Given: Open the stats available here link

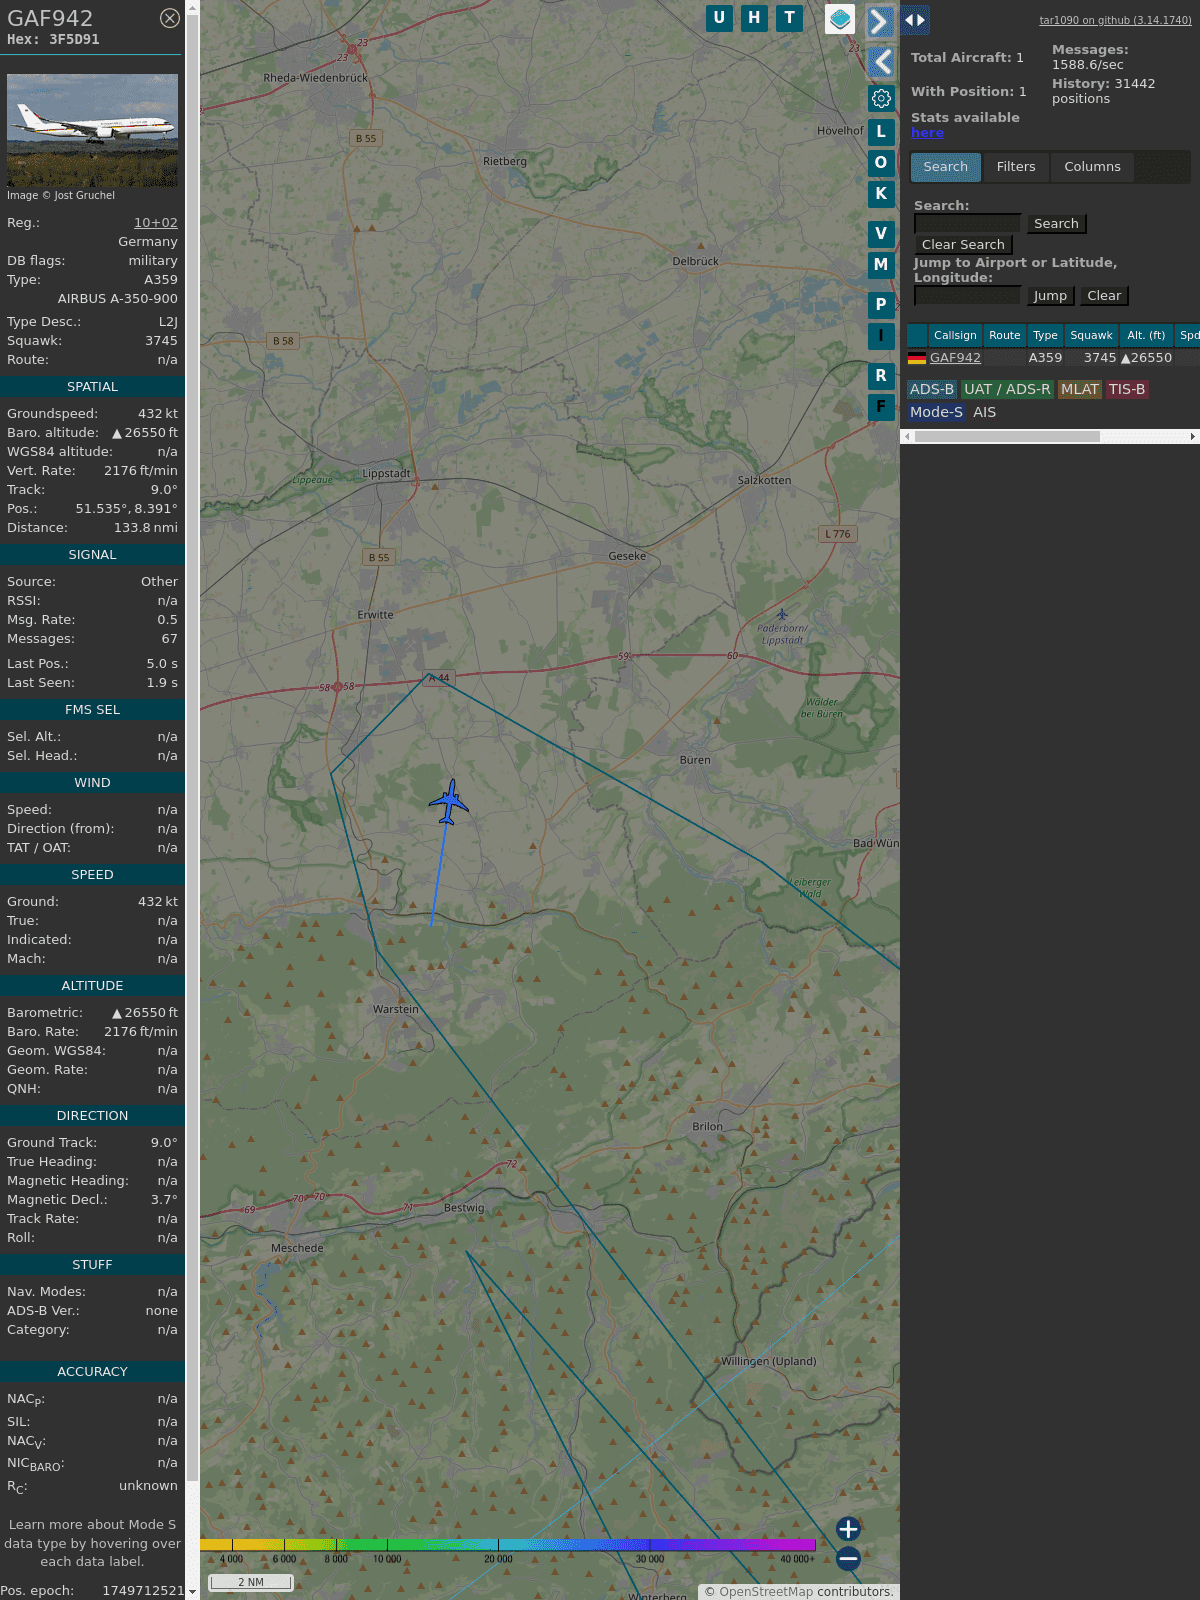Looking at the screenshot, I should (927, 133).
